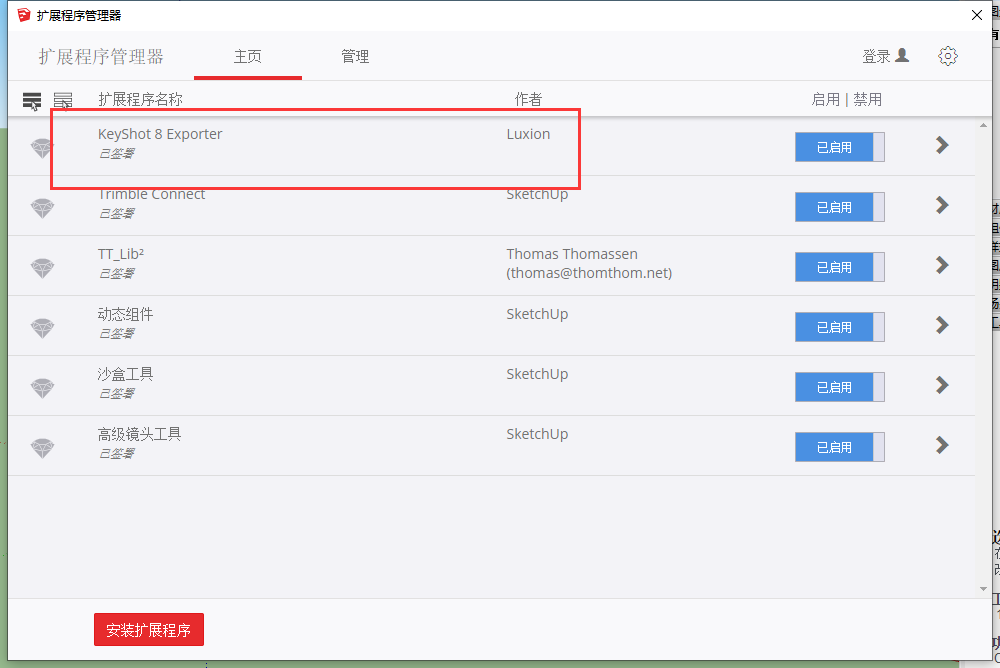Image resolution: width=1000 pixels, height=668 pixels.
Task: Select the 高级镜头工具 extension name
Action: tap(139, 434)
